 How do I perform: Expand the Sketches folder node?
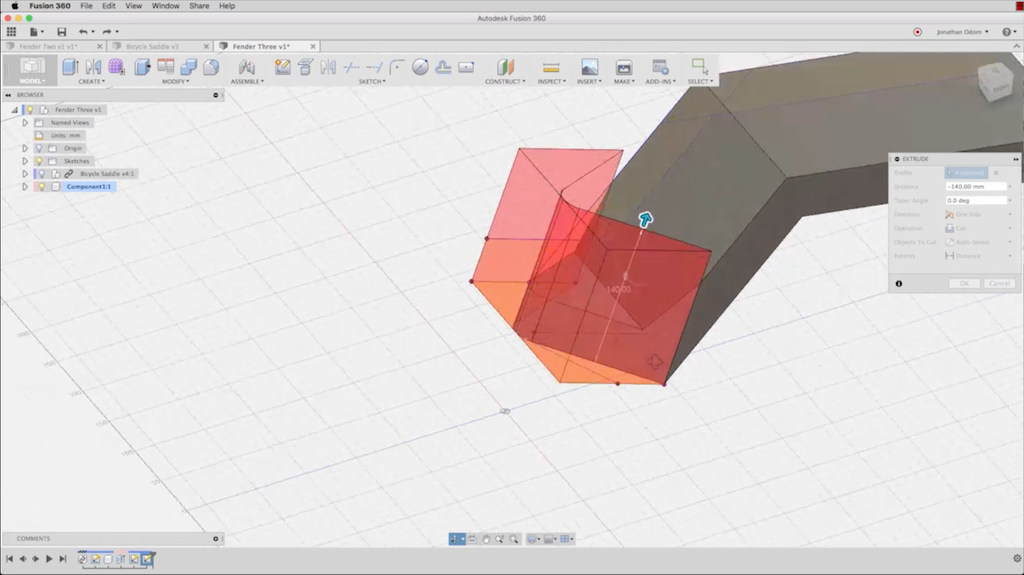coord(25,161)
